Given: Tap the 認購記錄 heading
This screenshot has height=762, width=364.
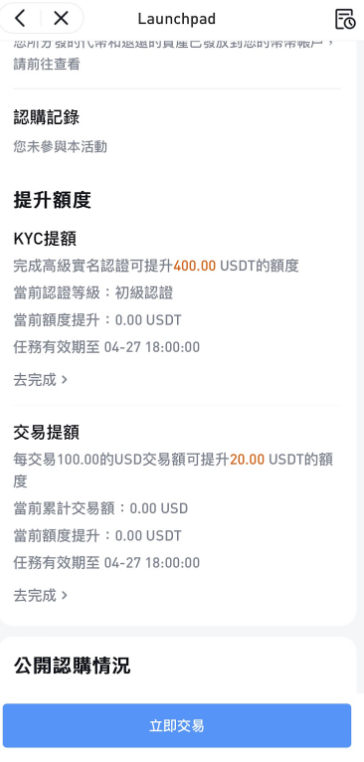Looking at the screenshot, I should (x=46, y=117).
